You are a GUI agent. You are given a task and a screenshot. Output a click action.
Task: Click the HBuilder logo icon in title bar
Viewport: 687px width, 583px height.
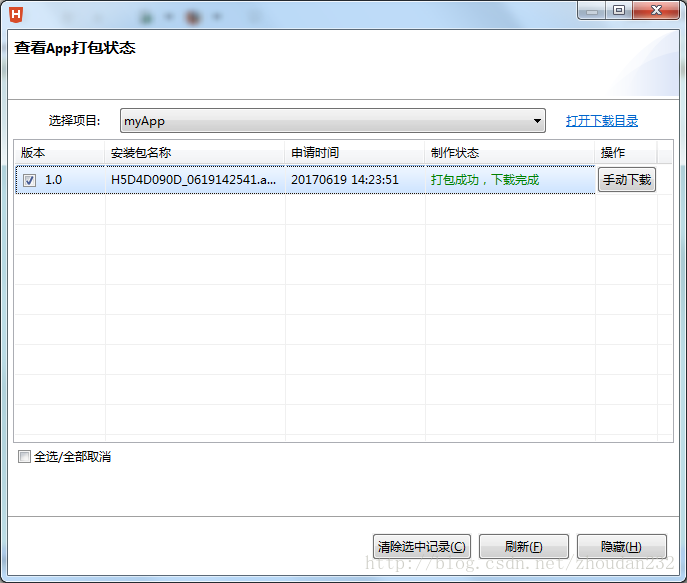tap(16, 14)
